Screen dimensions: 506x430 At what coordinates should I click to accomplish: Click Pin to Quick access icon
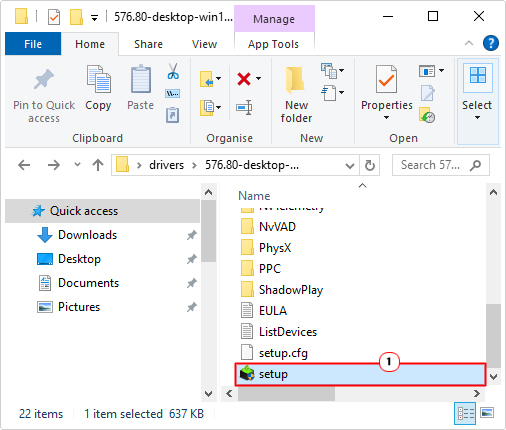[44, 79]
